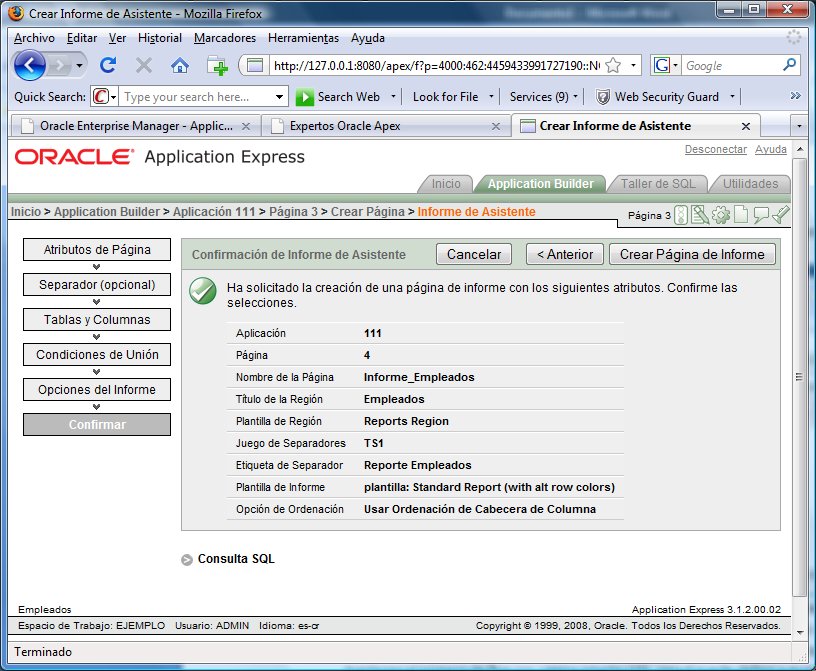
Task: Click the Stop loading X icon
Action: click(144, 66)
